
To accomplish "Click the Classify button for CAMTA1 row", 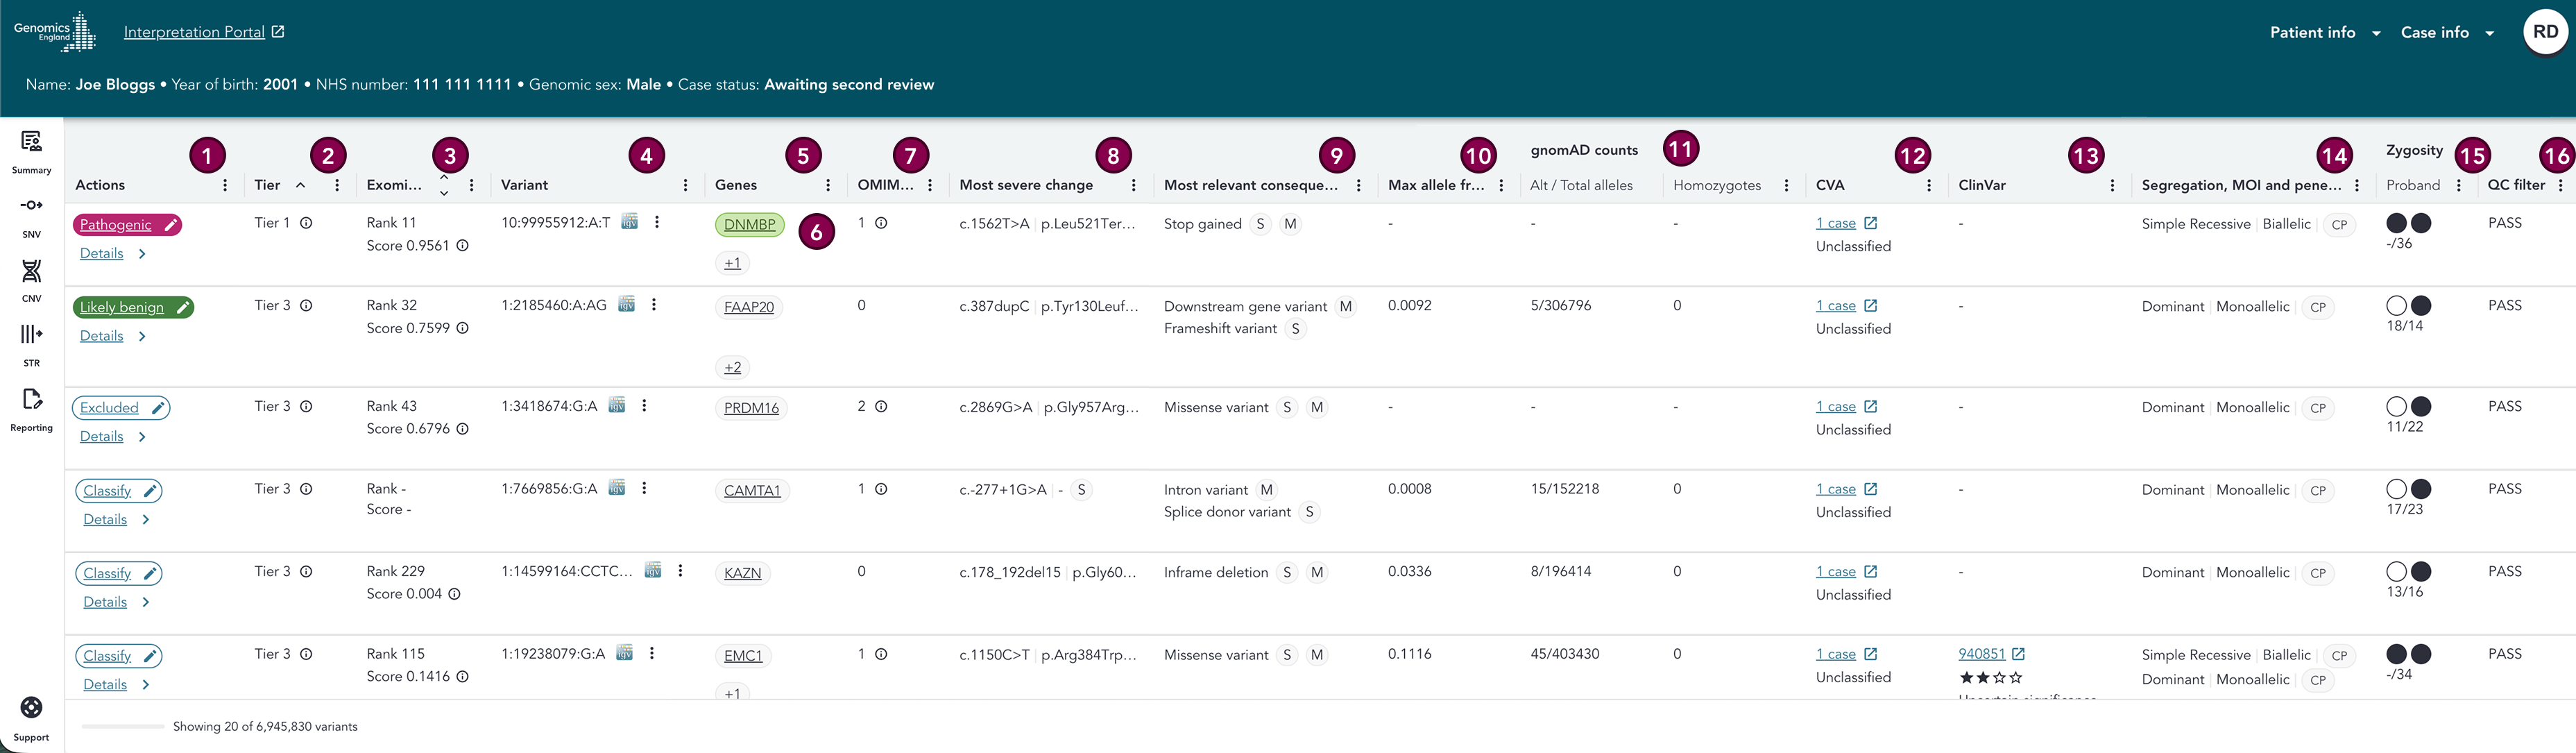I will [x=118, y=491].
